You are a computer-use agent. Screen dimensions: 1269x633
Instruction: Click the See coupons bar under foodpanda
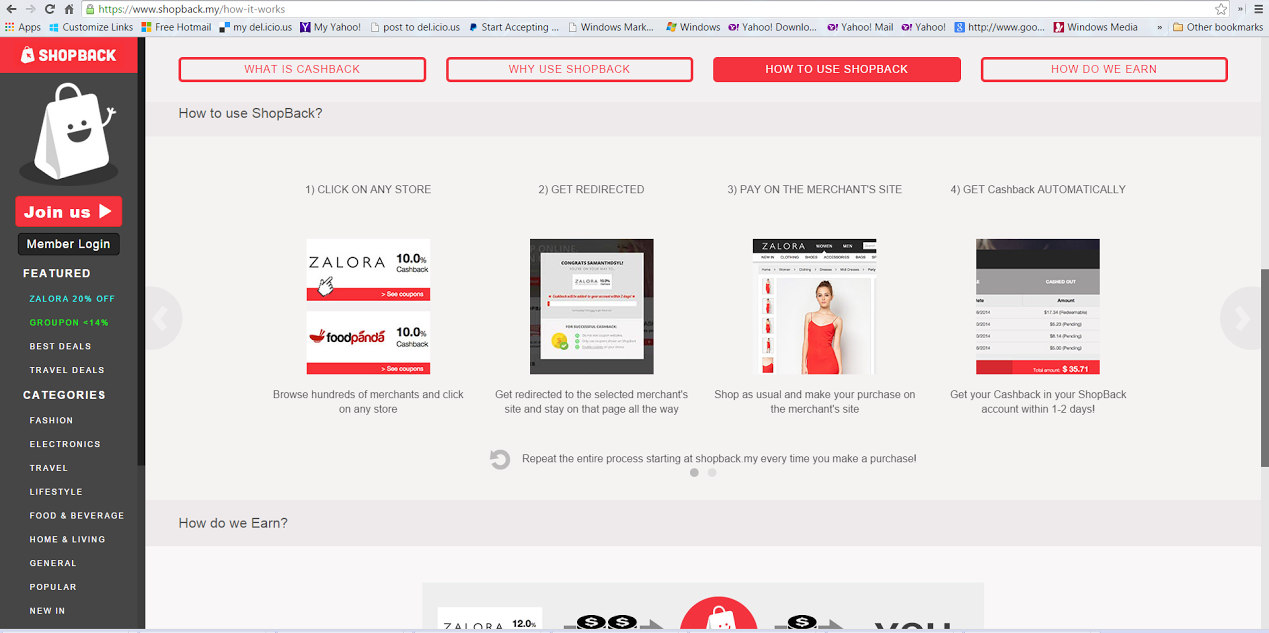point(368,368)
